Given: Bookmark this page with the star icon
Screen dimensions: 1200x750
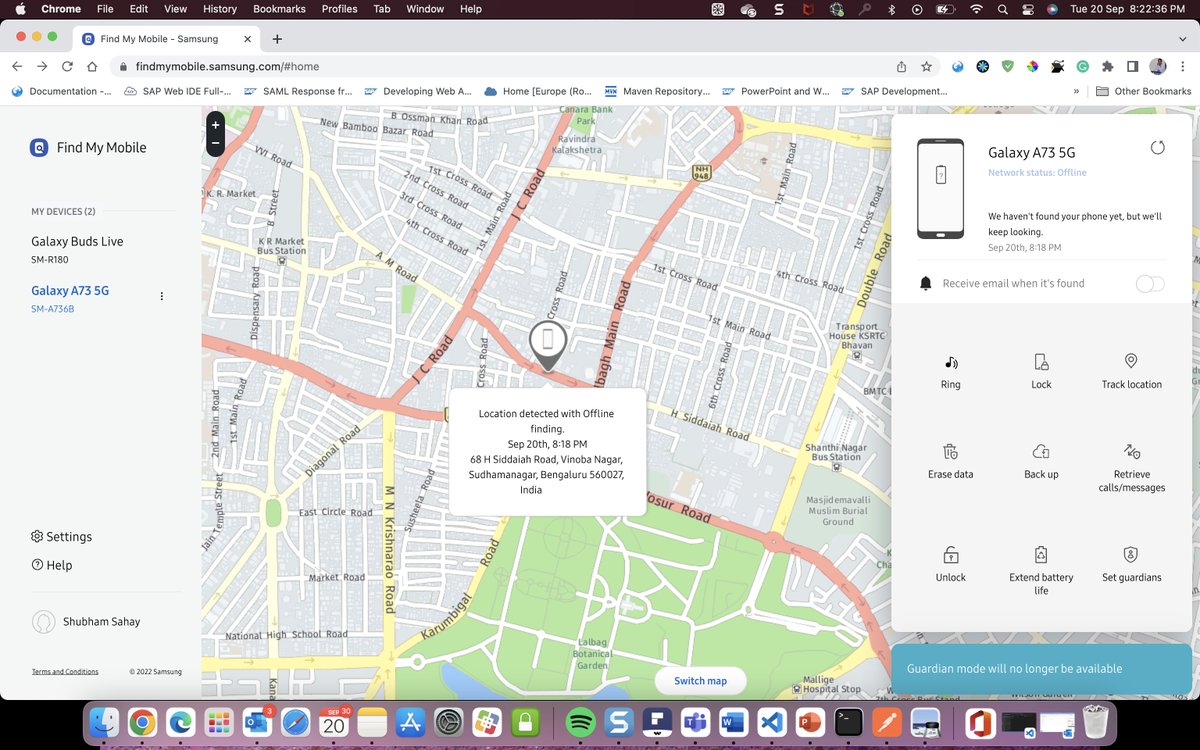Looking at the screenshot, I should click(x=927, y=66).
